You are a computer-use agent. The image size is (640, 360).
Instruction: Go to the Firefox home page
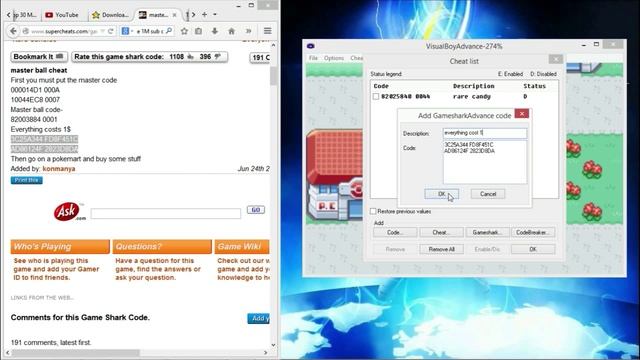pos(231,31)
